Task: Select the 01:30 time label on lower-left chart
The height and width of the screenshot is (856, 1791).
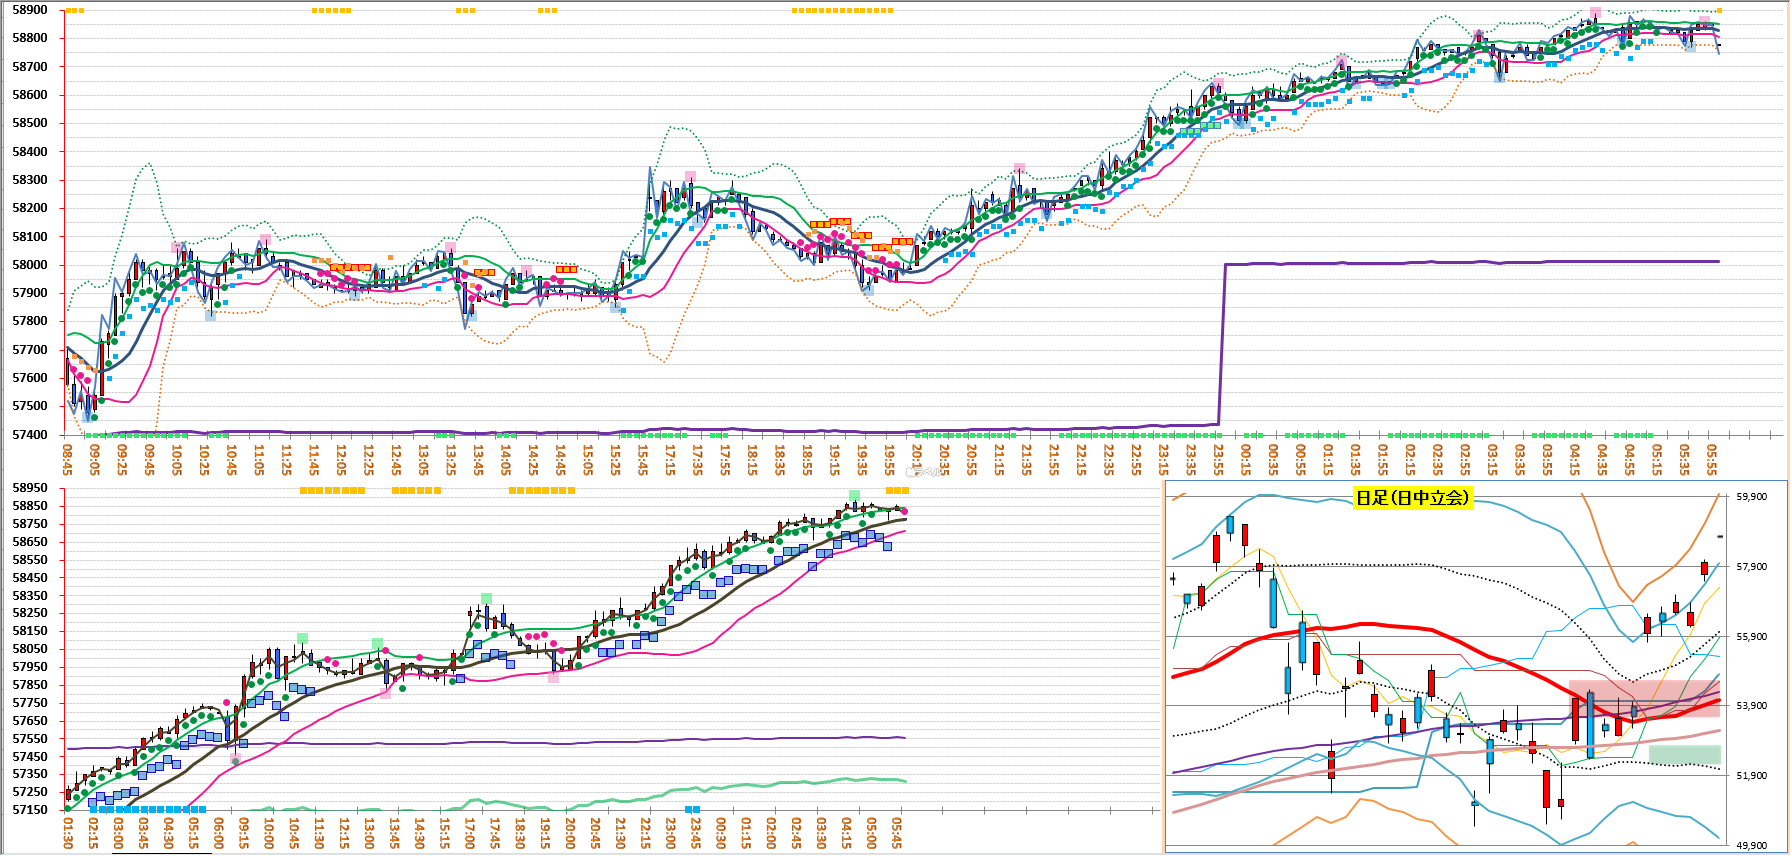Action: [68, 832]
